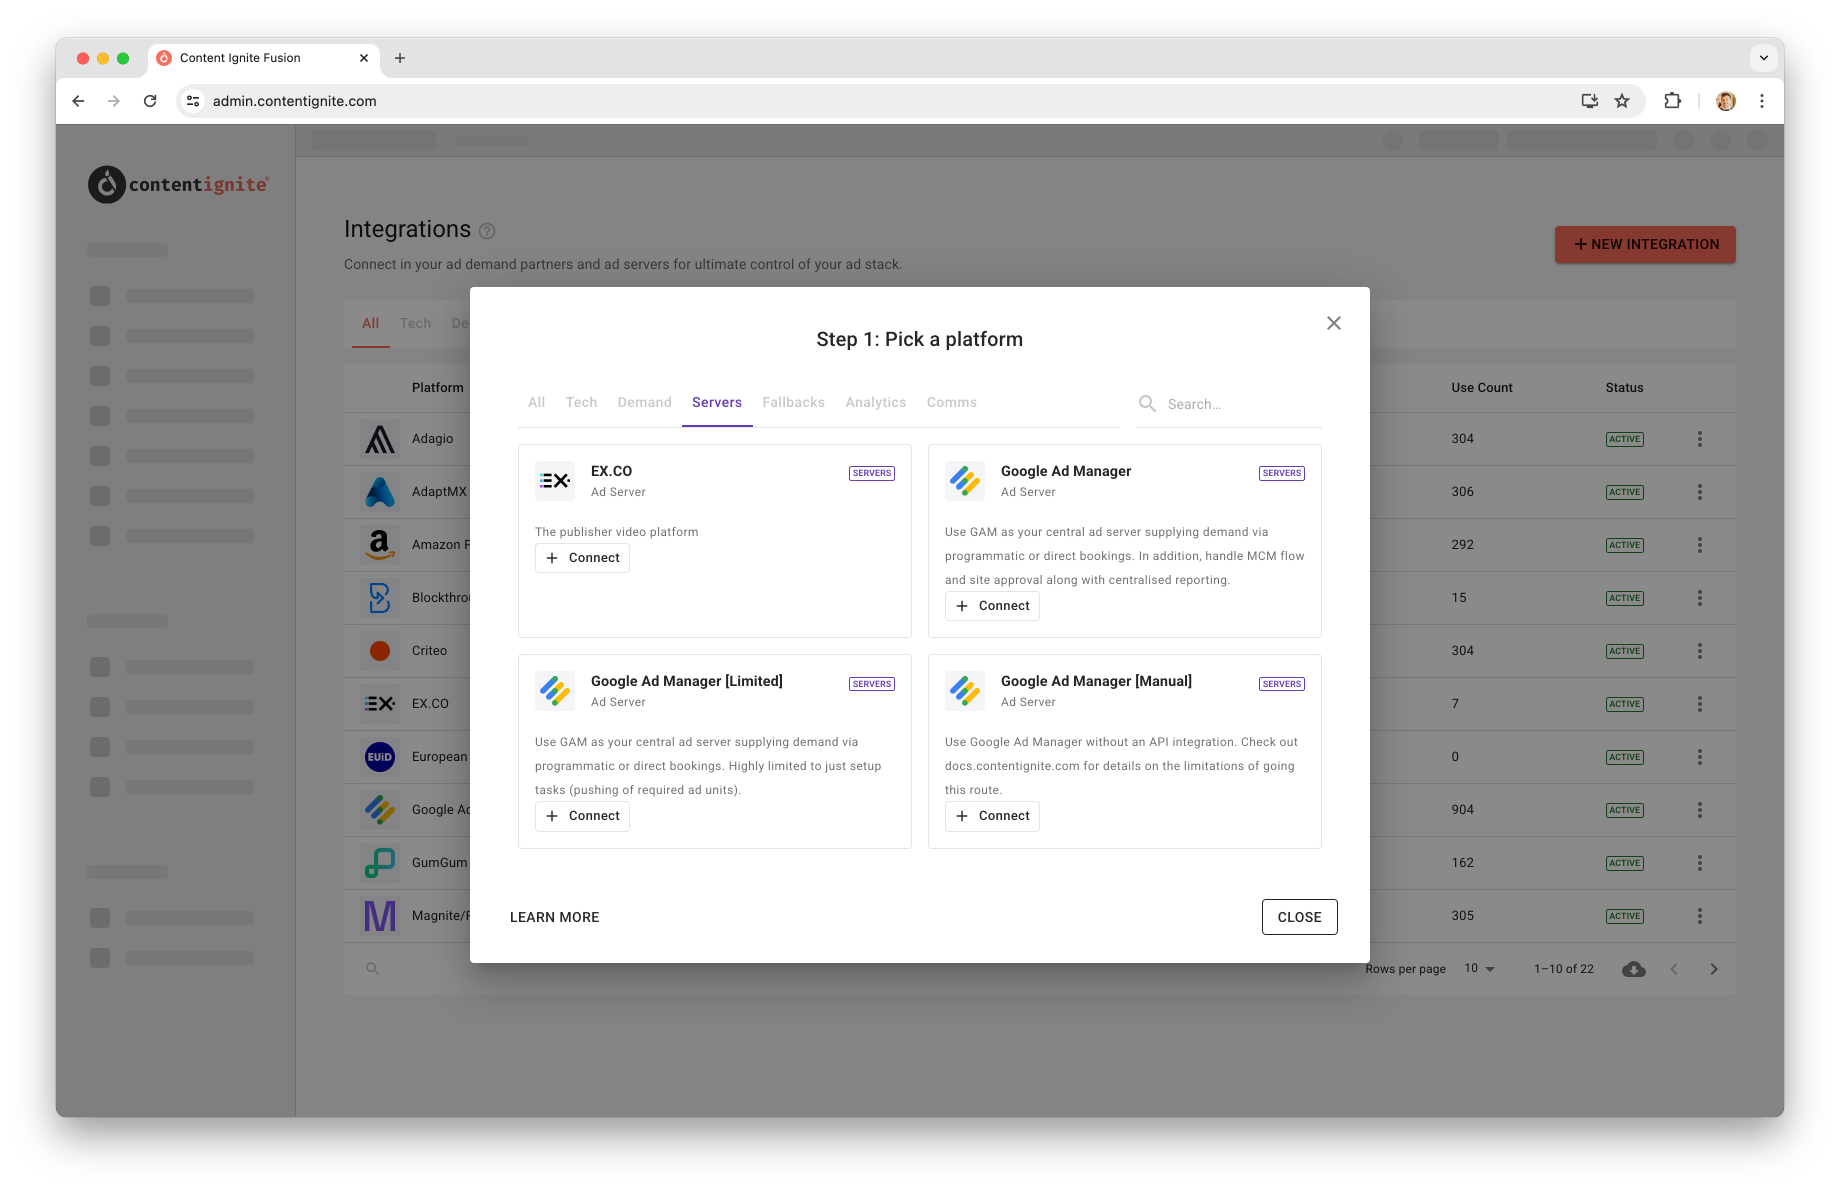Screen dimensions: 1840x1191
Task: Click the Amazon platform logo
Action: coord(380,545)
